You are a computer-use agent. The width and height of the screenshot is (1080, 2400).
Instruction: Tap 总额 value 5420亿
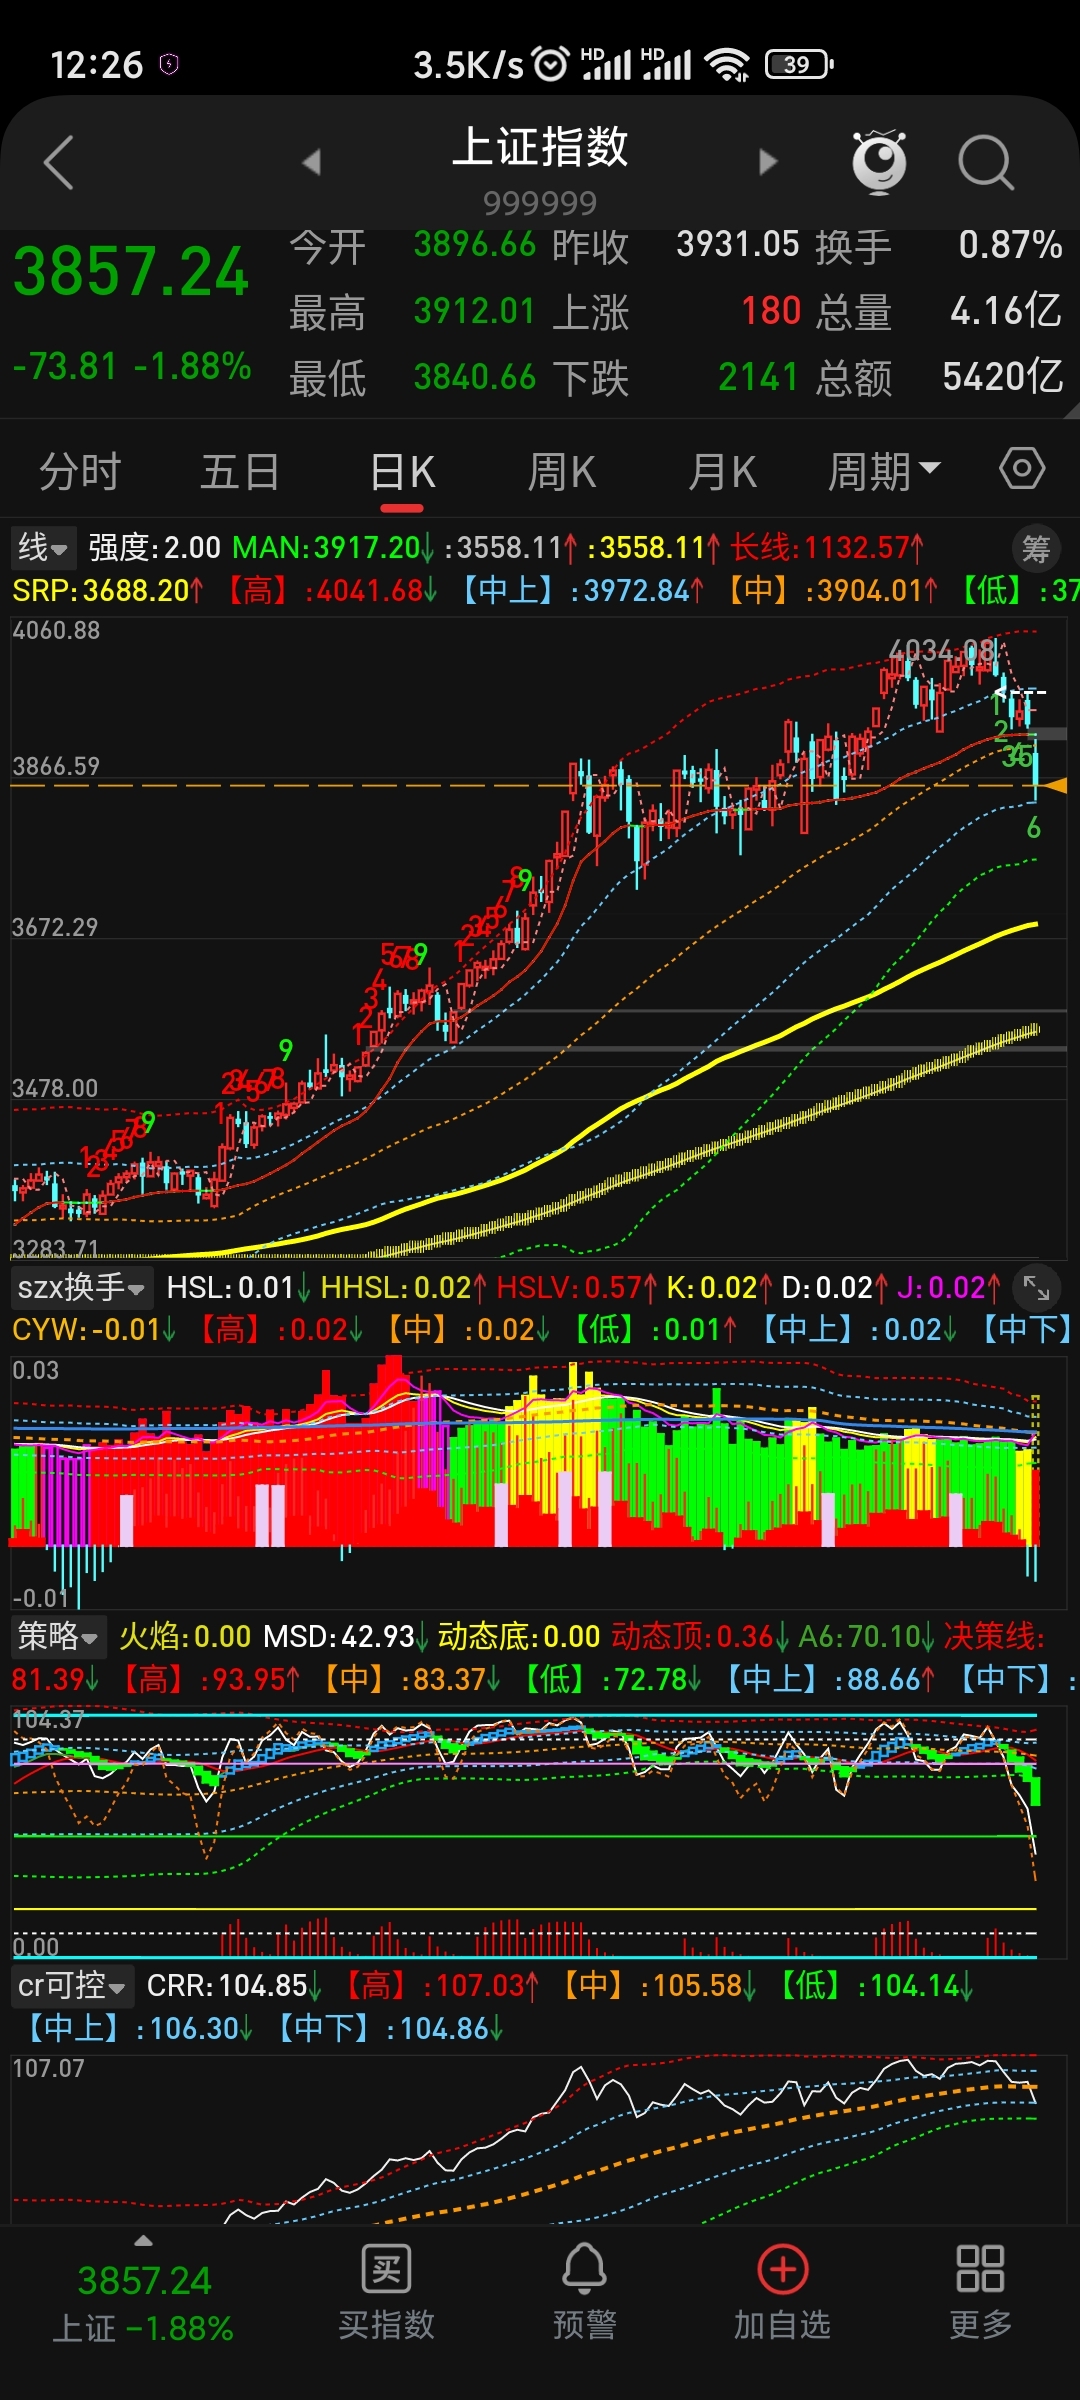pos(1003,377)
